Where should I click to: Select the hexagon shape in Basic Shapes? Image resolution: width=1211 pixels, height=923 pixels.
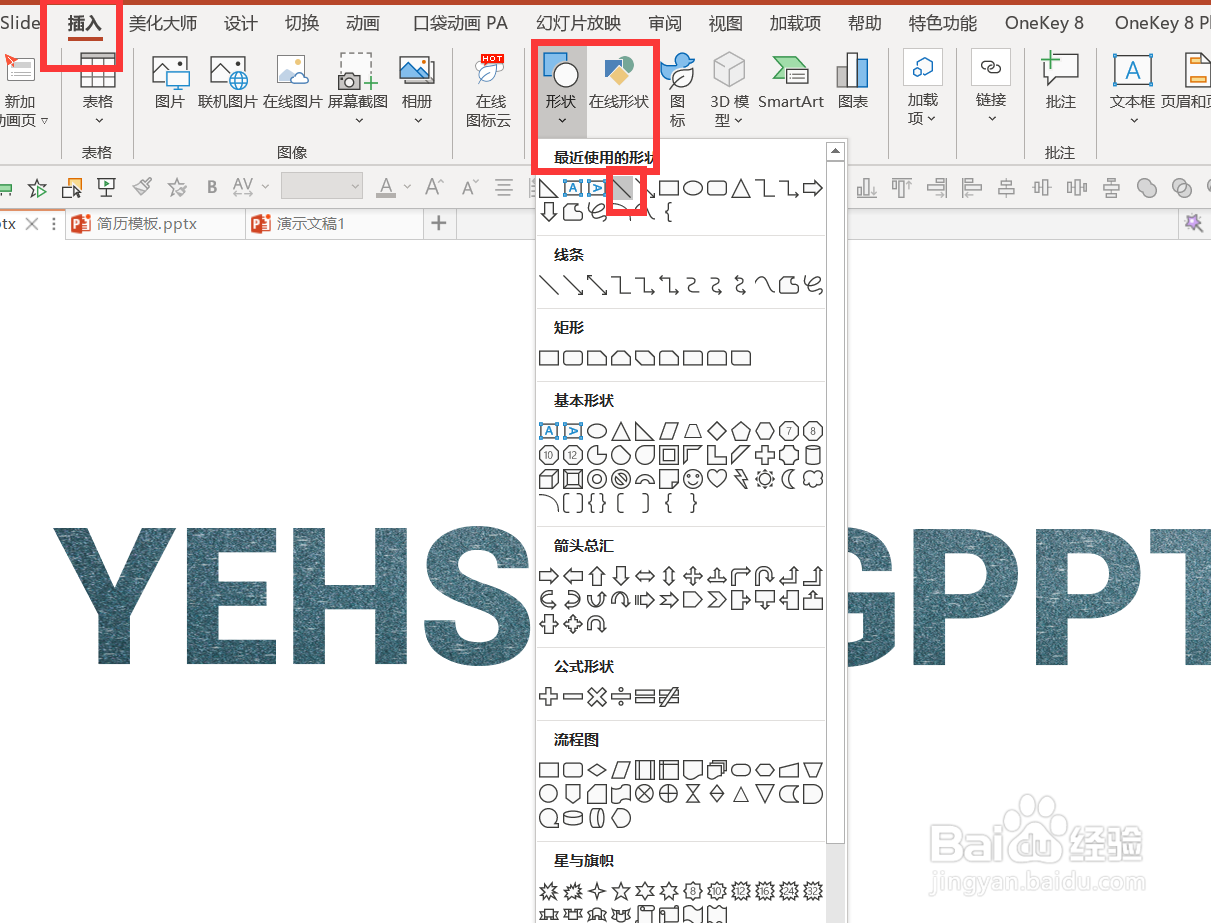[765, 431]
